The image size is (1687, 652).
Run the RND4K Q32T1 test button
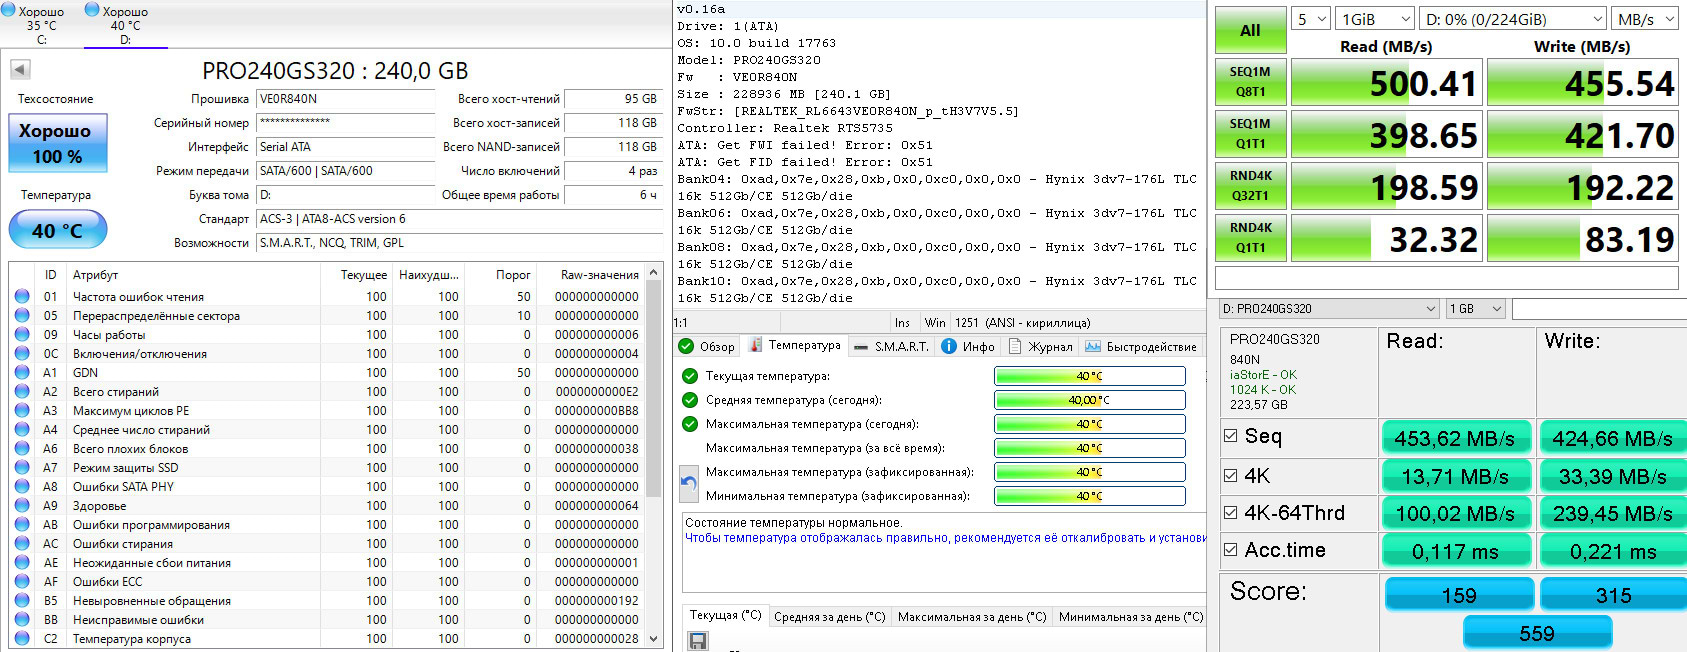(1250, 186)
